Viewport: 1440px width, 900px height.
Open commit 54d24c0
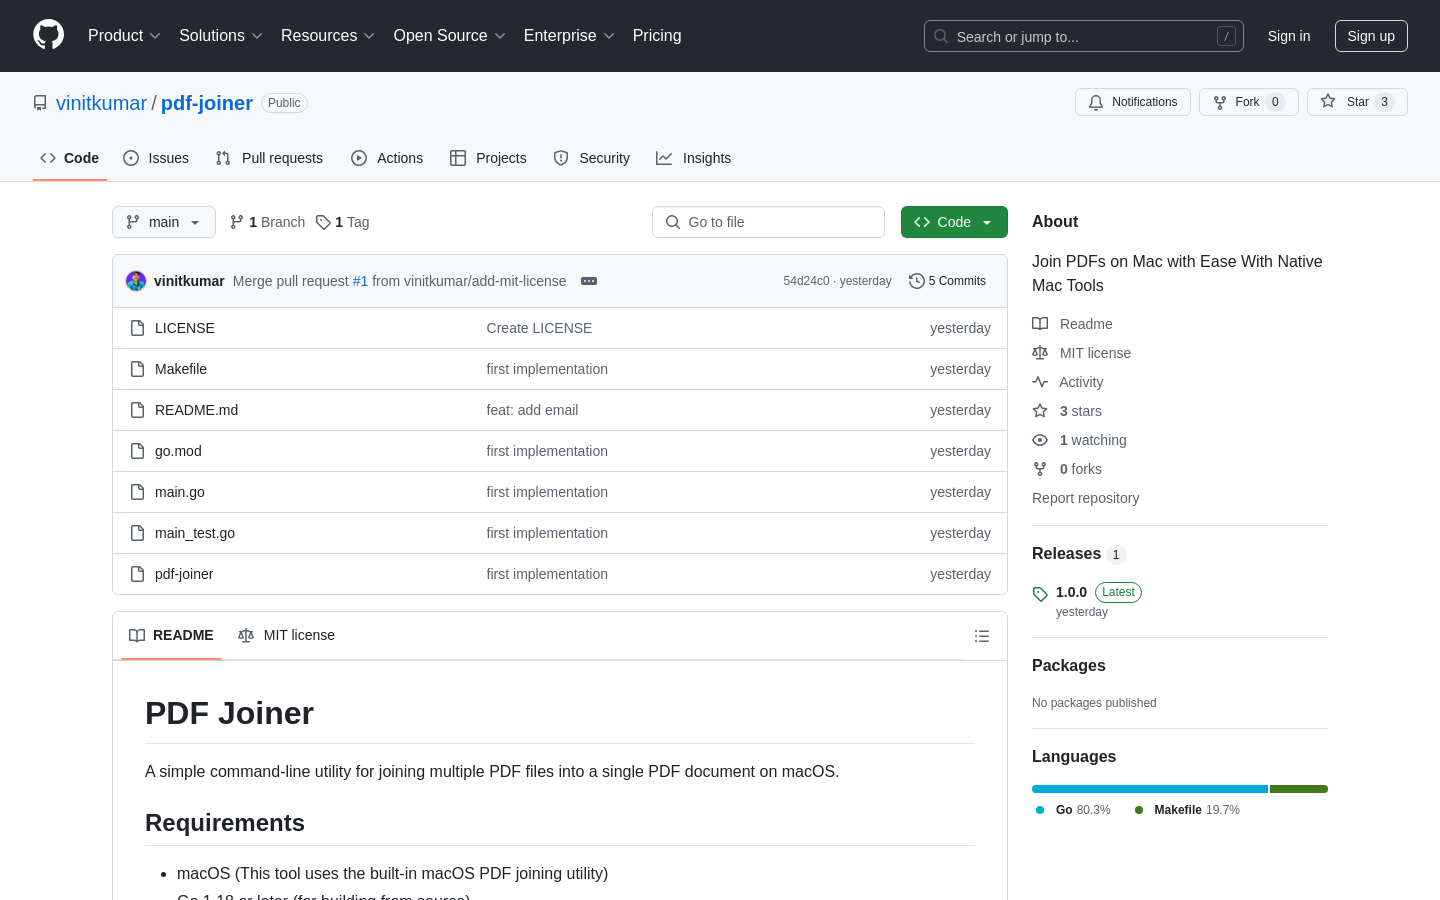(x=806, y=281)
